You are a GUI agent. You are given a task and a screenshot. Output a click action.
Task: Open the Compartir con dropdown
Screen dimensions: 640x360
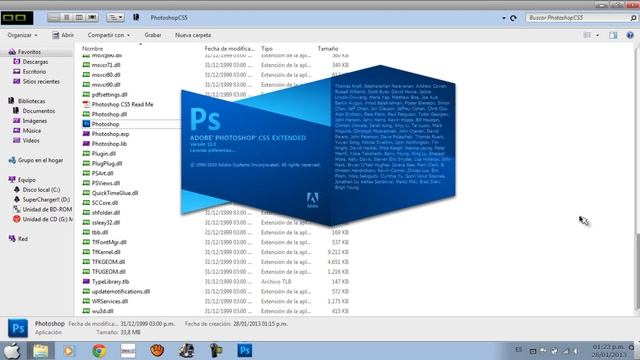[109, 35]
